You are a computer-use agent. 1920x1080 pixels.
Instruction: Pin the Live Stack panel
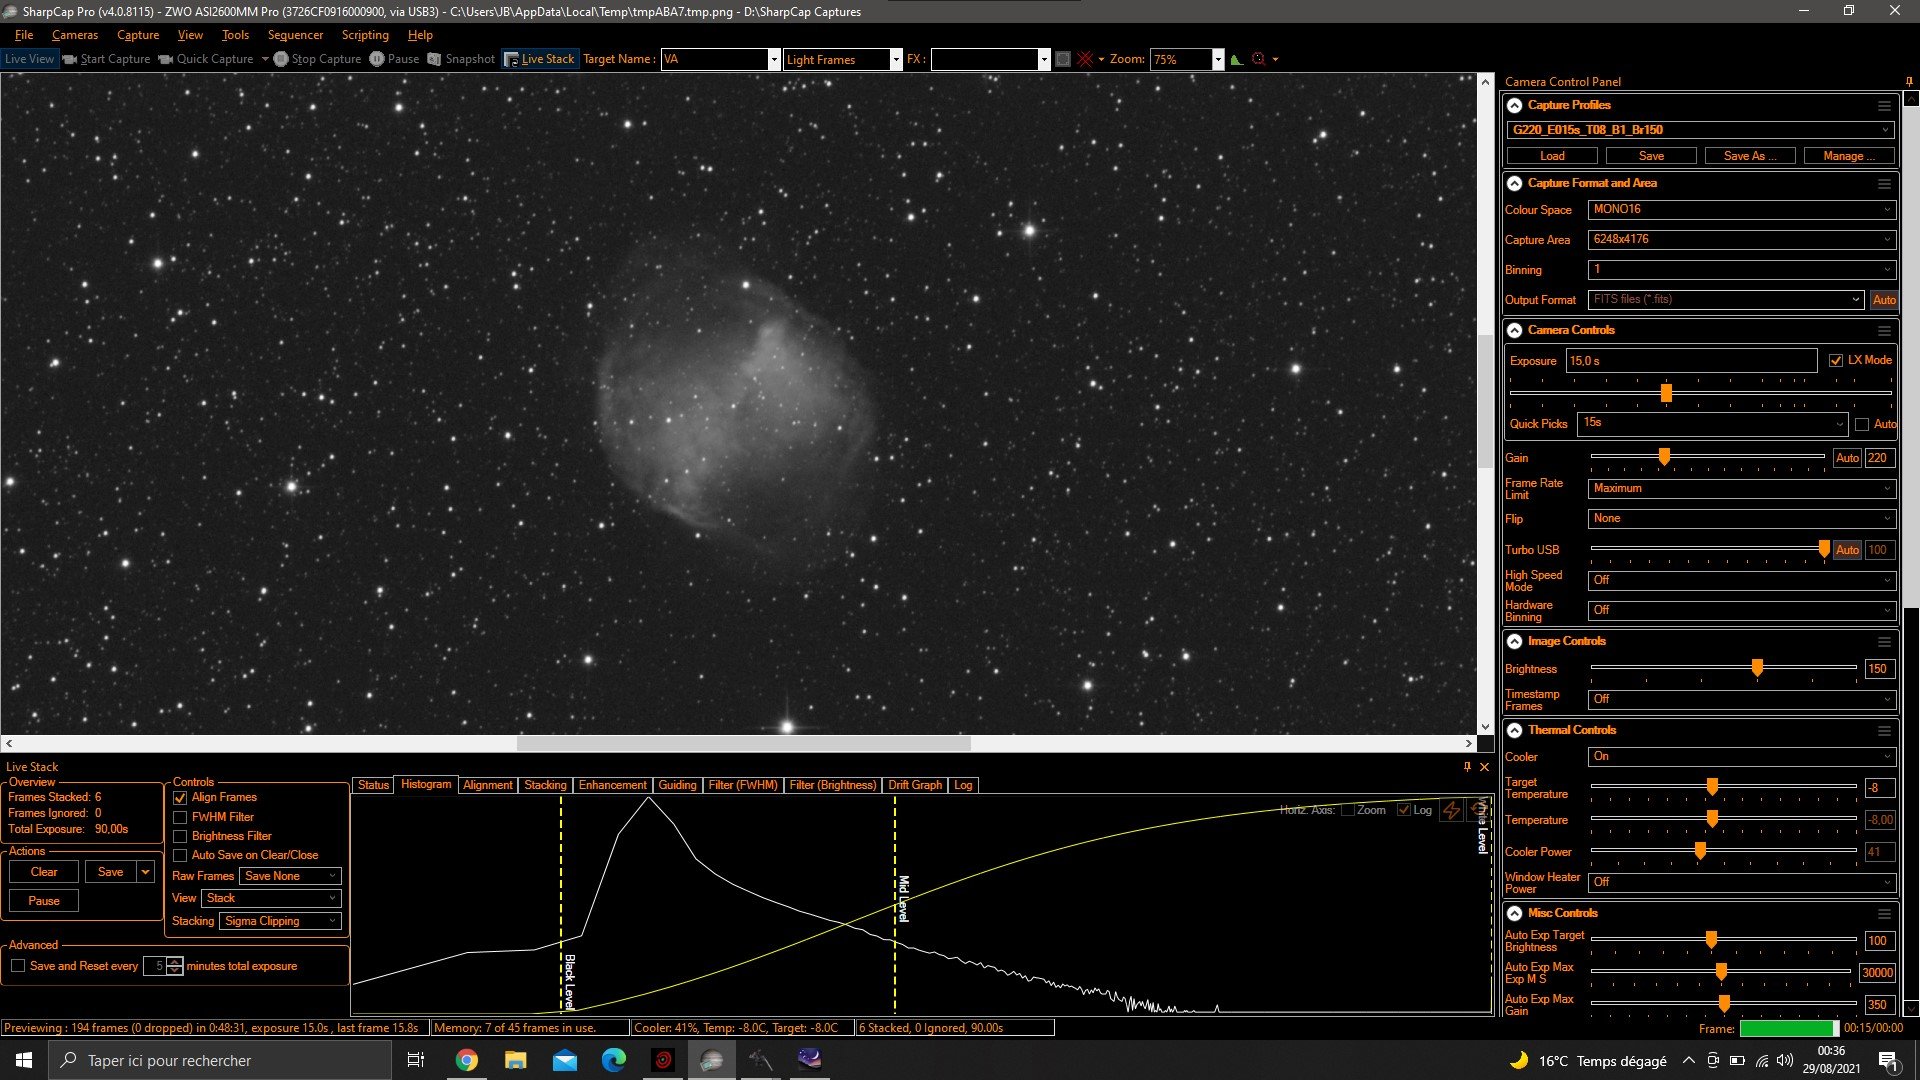tap(1467, 767)
